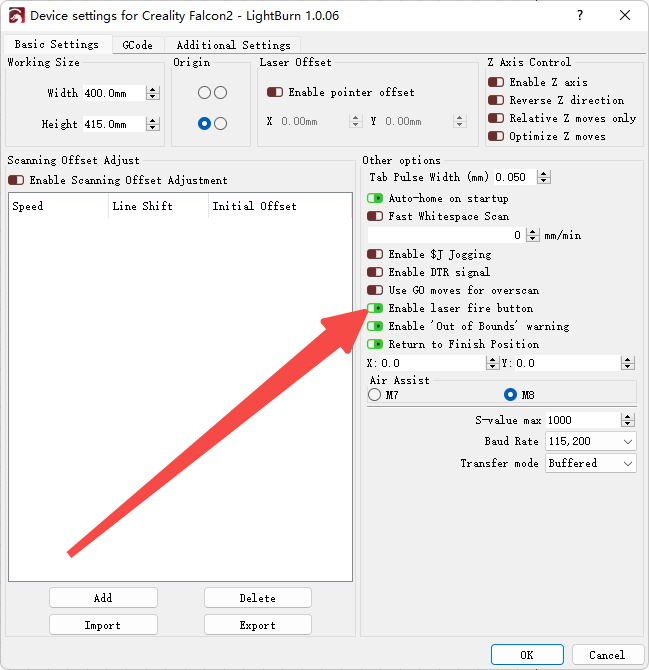The width and height of the screenshot is (649, 670).
Task: Open the Transfer mode dropdown
Action: point(591,463)
